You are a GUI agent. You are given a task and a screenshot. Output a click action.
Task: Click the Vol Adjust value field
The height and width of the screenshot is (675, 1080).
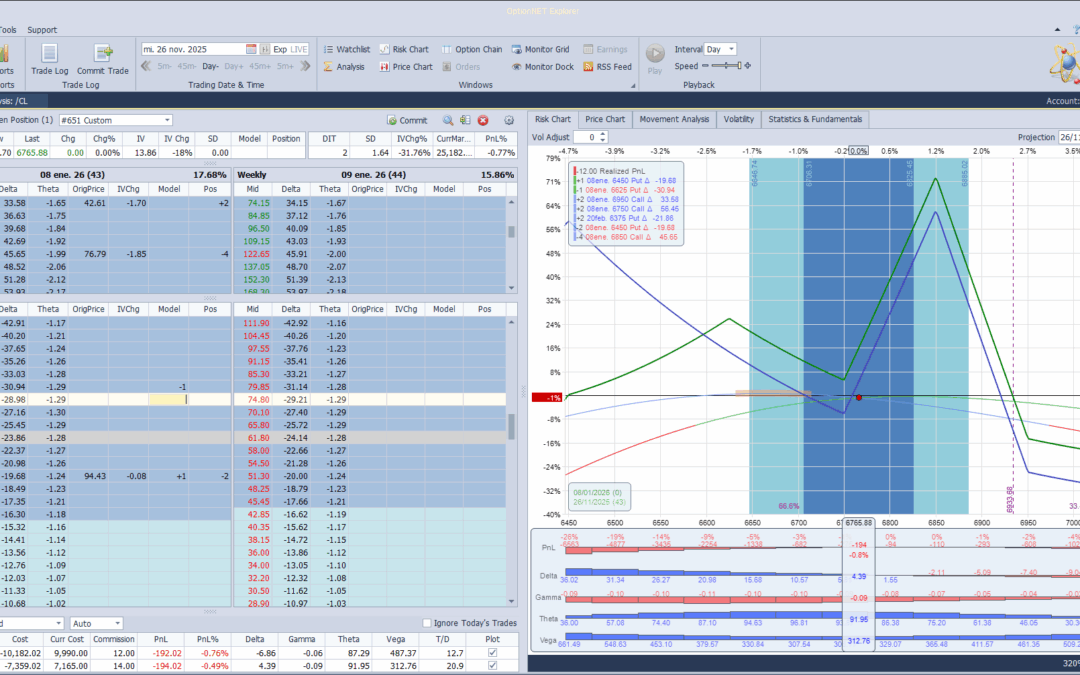click(x=586, y=137)
